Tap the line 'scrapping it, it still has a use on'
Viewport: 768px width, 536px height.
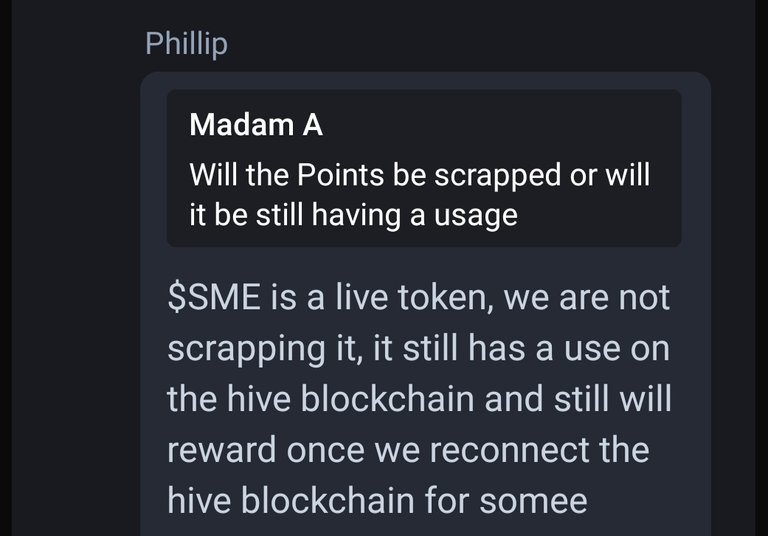[418, 349]
